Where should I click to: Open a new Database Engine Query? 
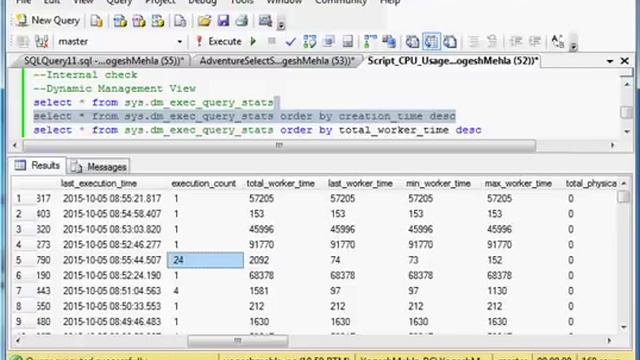point(97,21)
